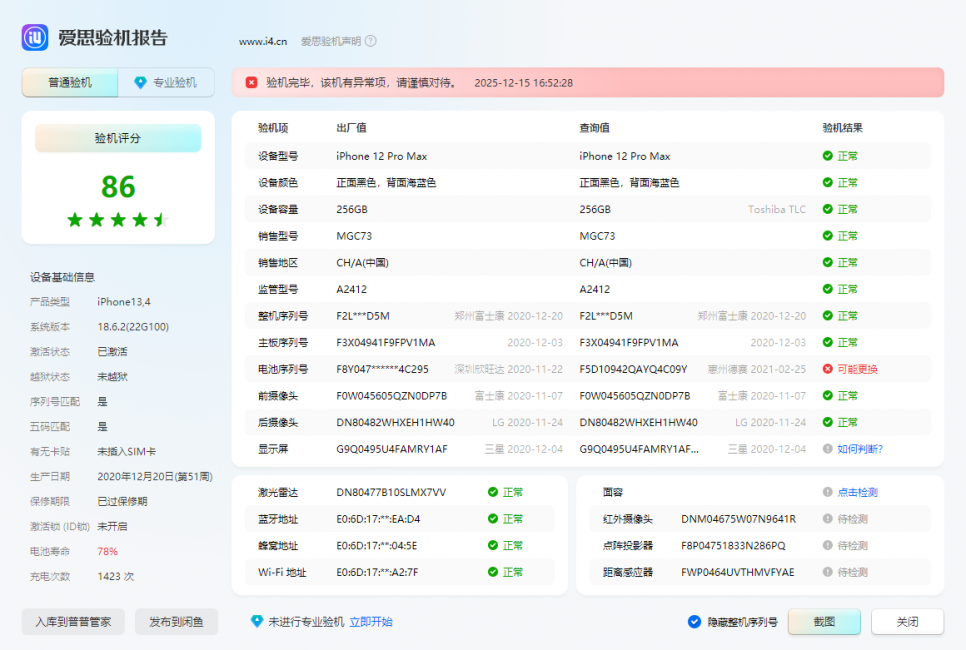Click the i4 爱思助手 logo icon
Image resolution: width=966 pixels, height=650 pixels.
point(33,37)
